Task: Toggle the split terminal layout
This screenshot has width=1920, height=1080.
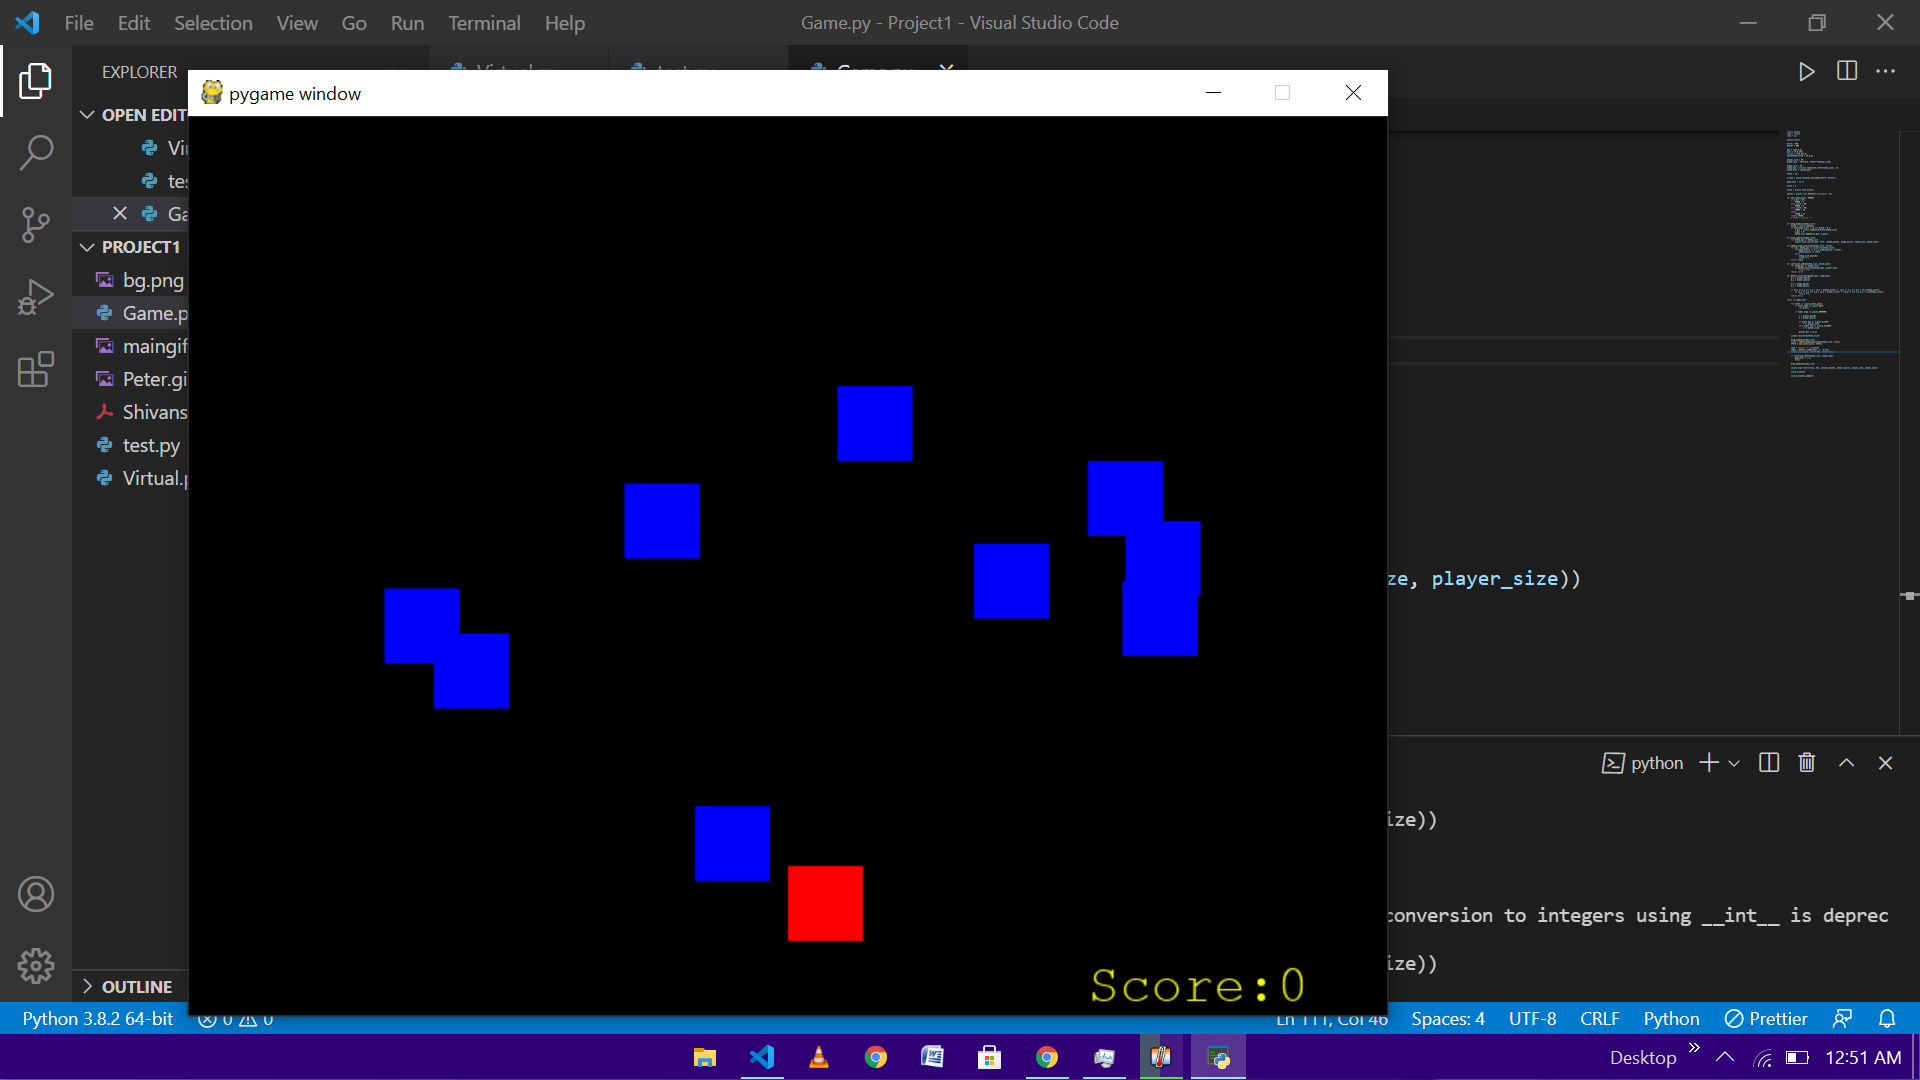Action: (x=1768, y=762)
